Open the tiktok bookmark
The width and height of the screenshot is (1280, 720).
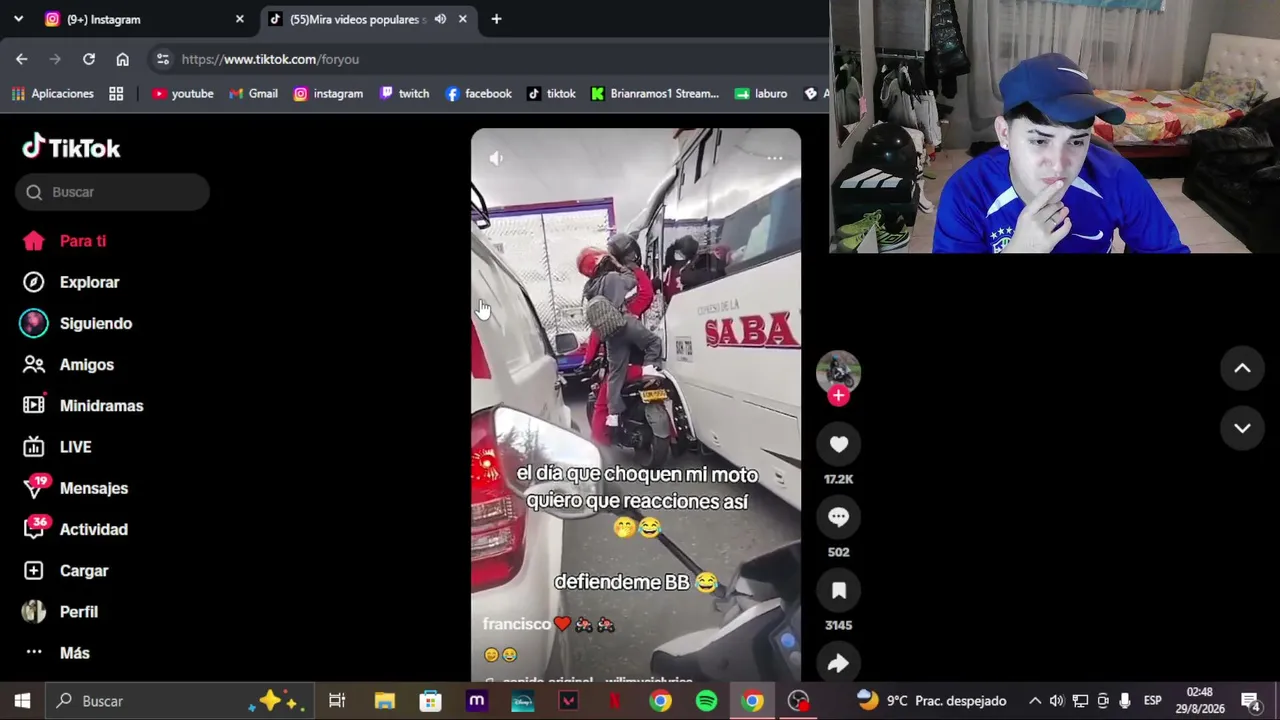[x=551, y=93]
